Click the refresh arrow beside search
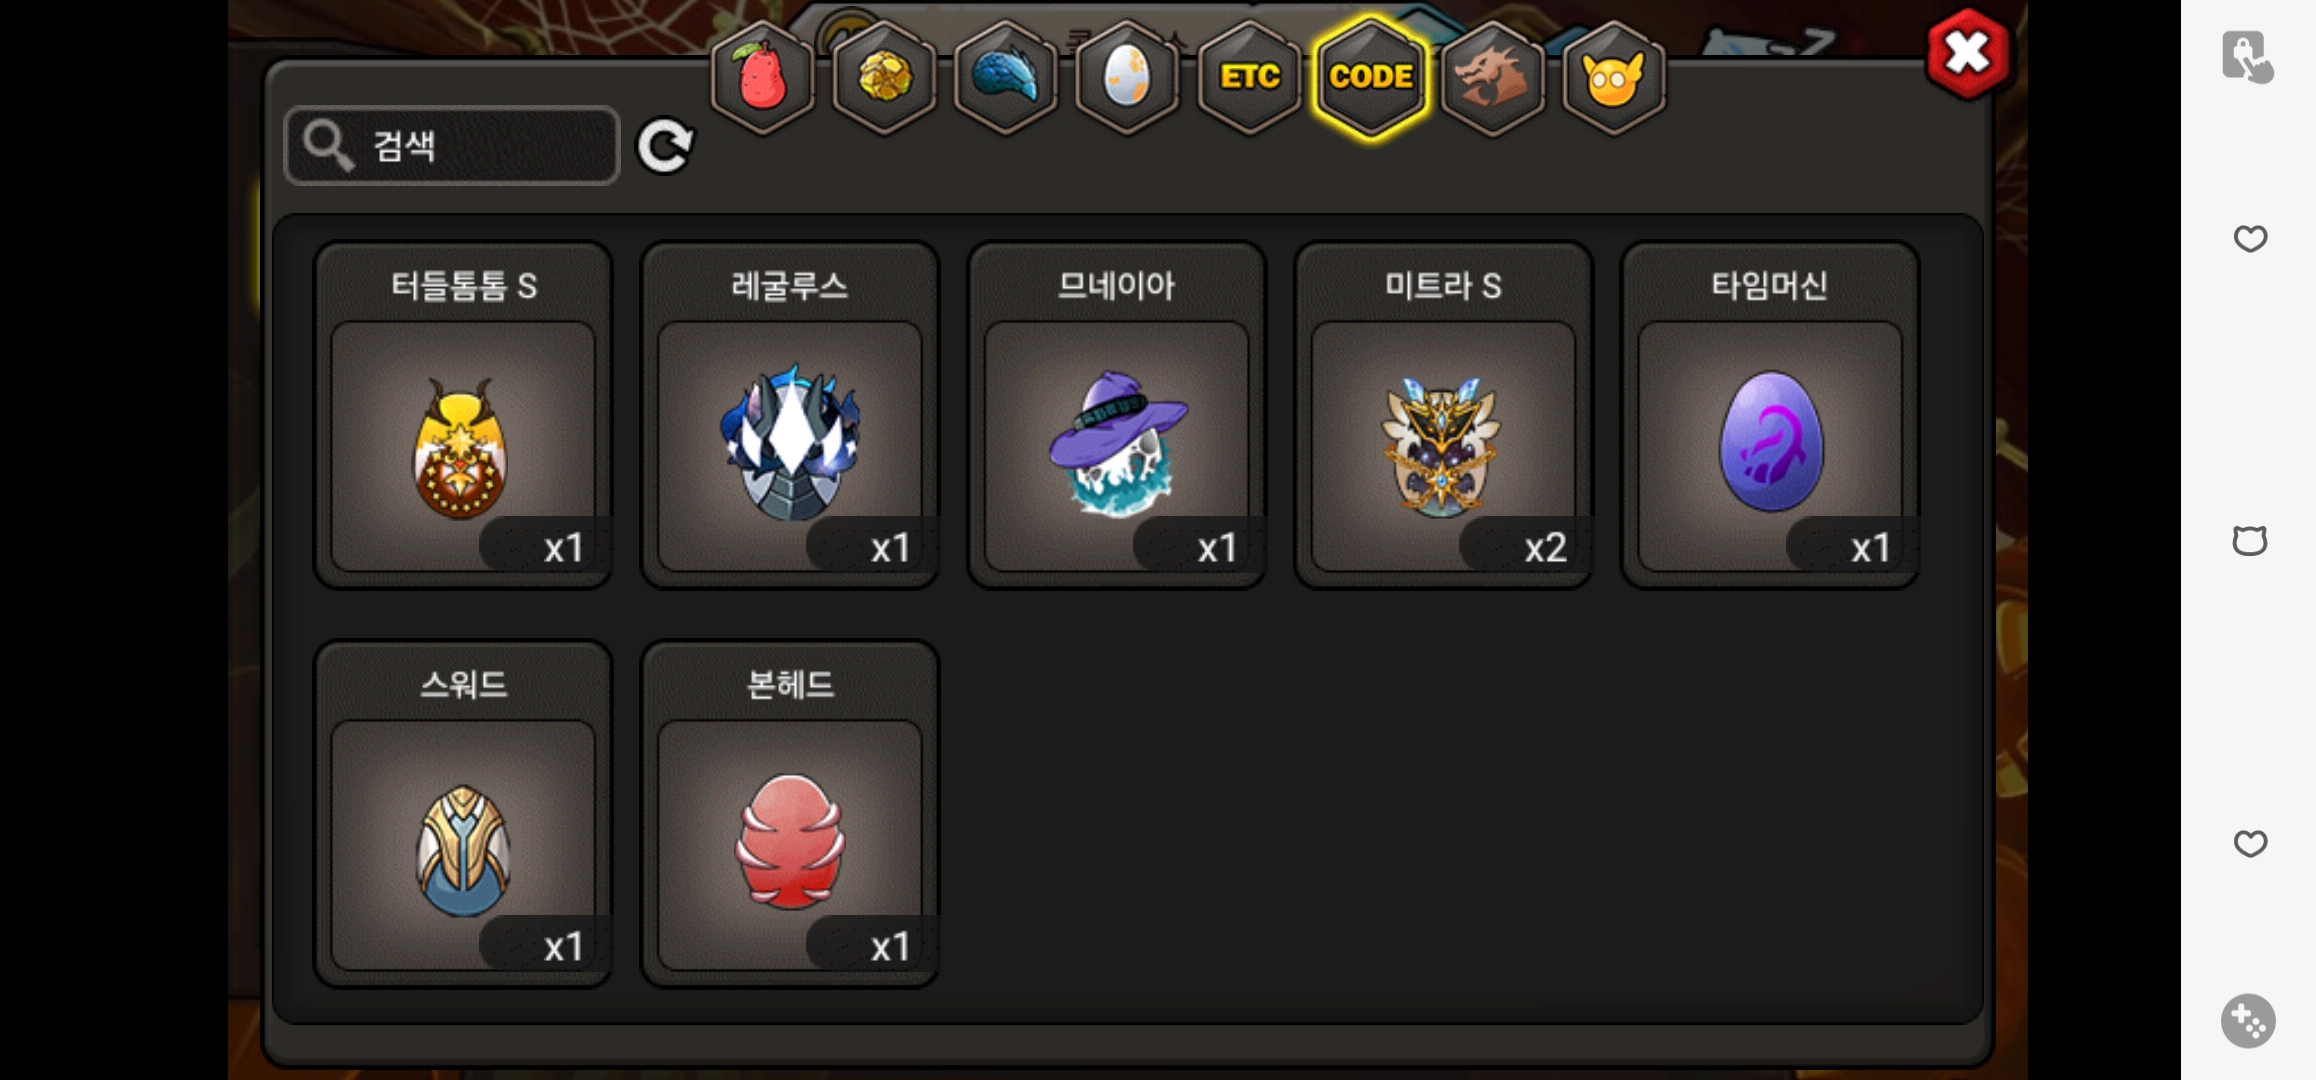 click(665, 147)
